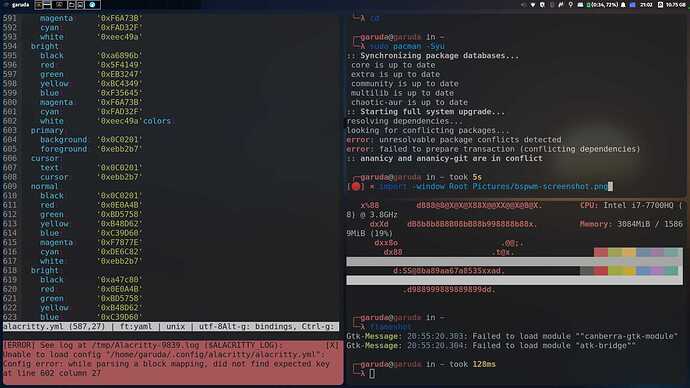Click the garuda label in top bar

pyautogui.click(x=20, y=5)
